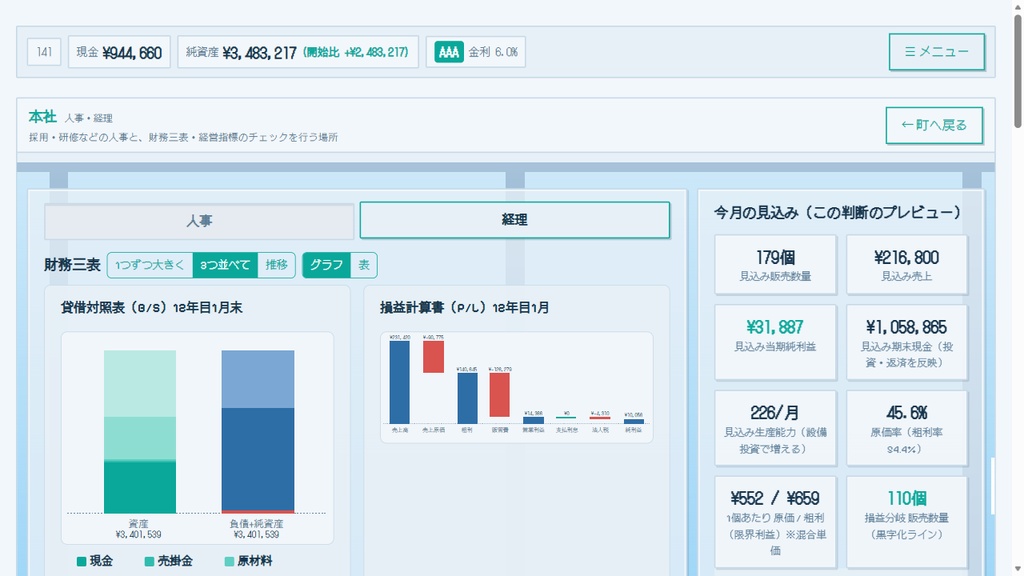
Task: Click the 営業利益 bar in P/L chart
Action: pos(534,421)
